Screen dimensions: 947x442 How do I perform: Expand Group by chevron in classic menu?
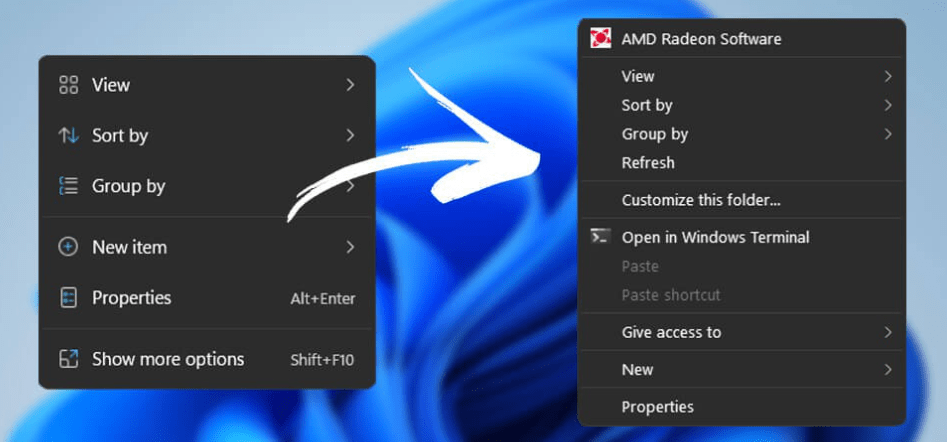tap(888, 133)
